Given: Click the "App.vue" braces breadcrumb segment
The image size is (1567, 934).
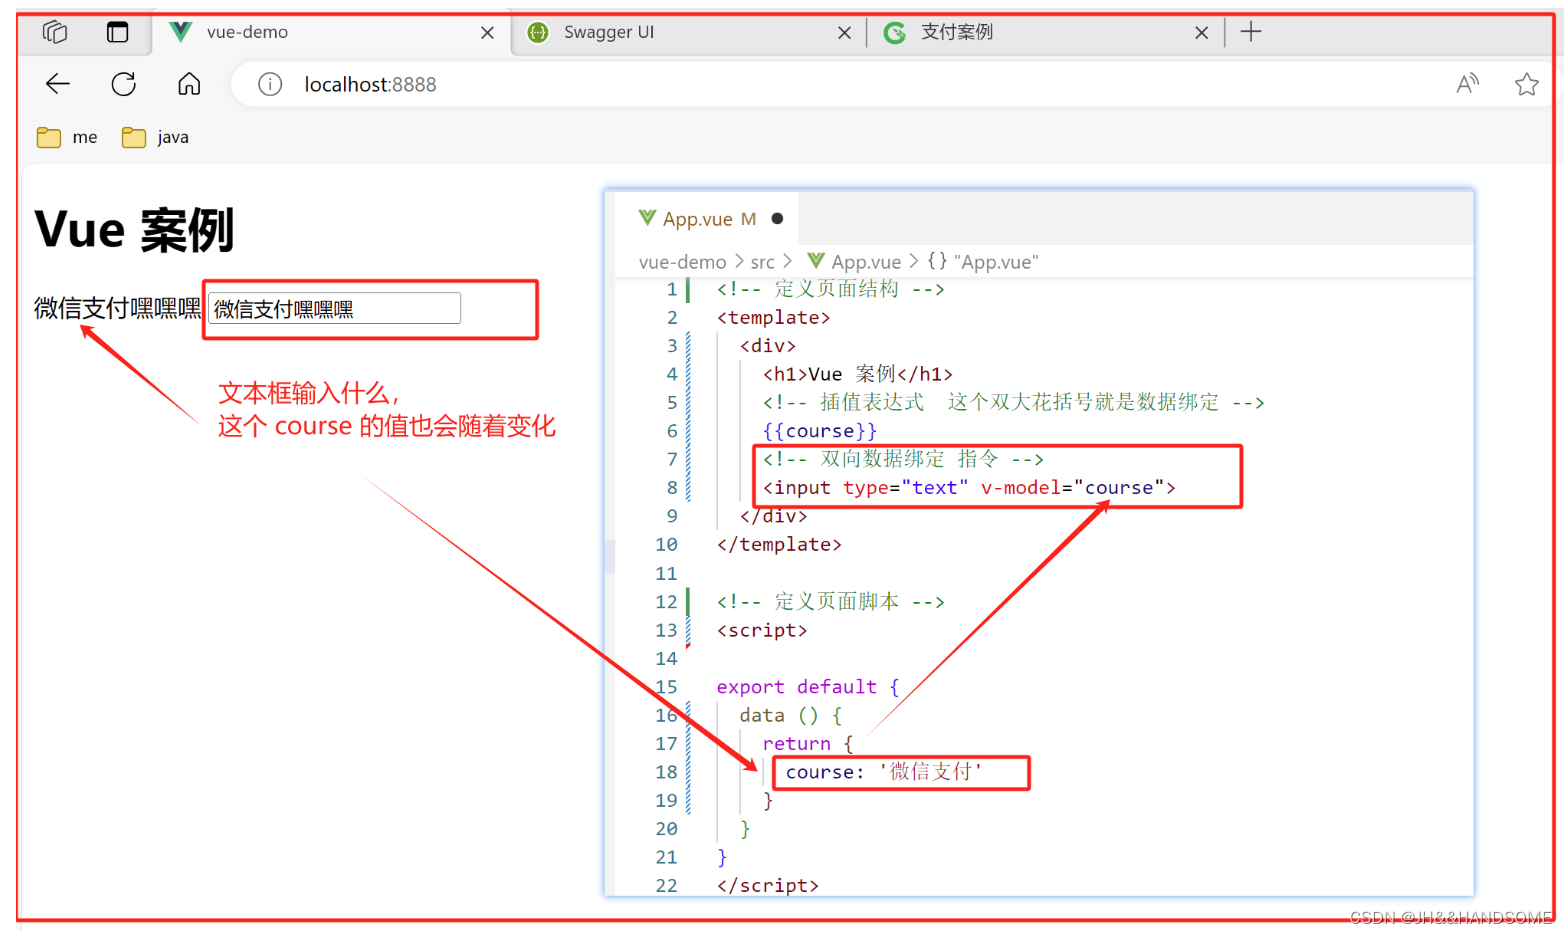Looking at the screenshot, I should [983, 262].
